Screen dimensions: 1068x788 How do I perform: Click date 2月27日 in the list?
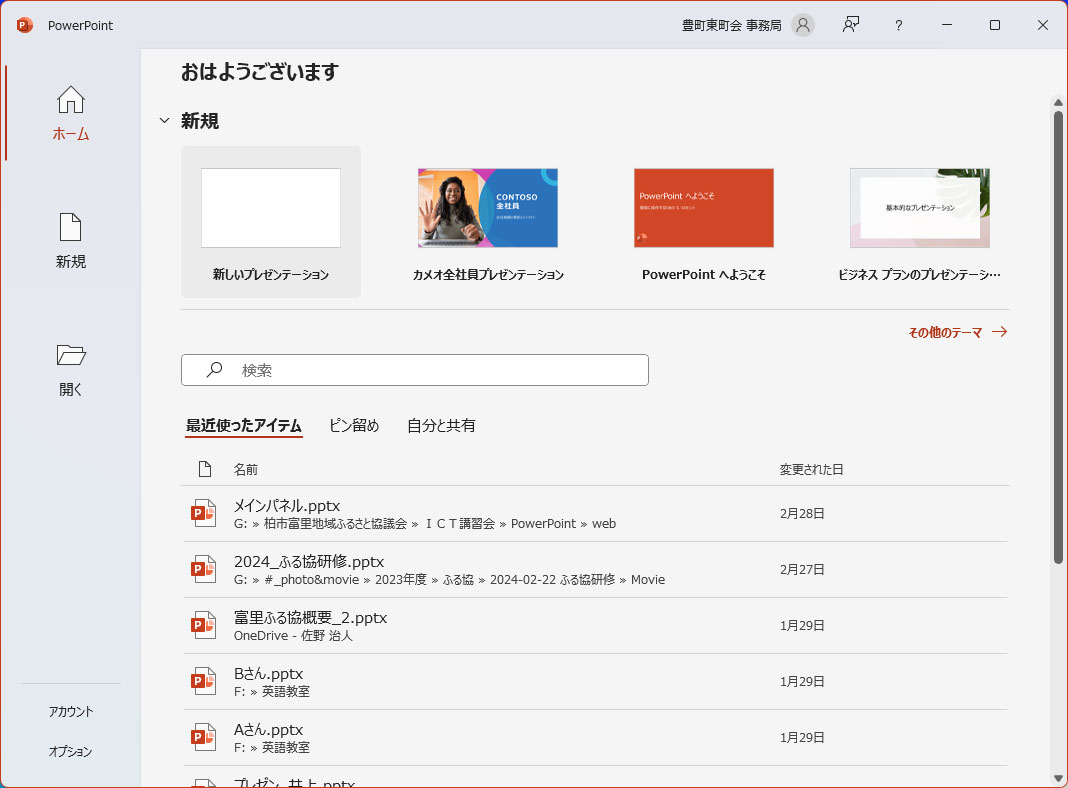(802, 569)
